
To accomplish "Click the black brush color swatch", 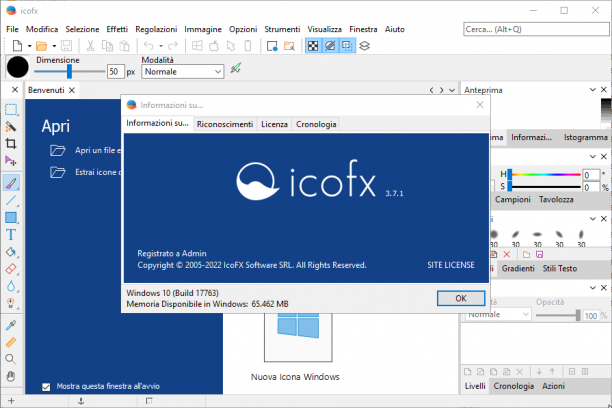I will [x=18, y=67].
